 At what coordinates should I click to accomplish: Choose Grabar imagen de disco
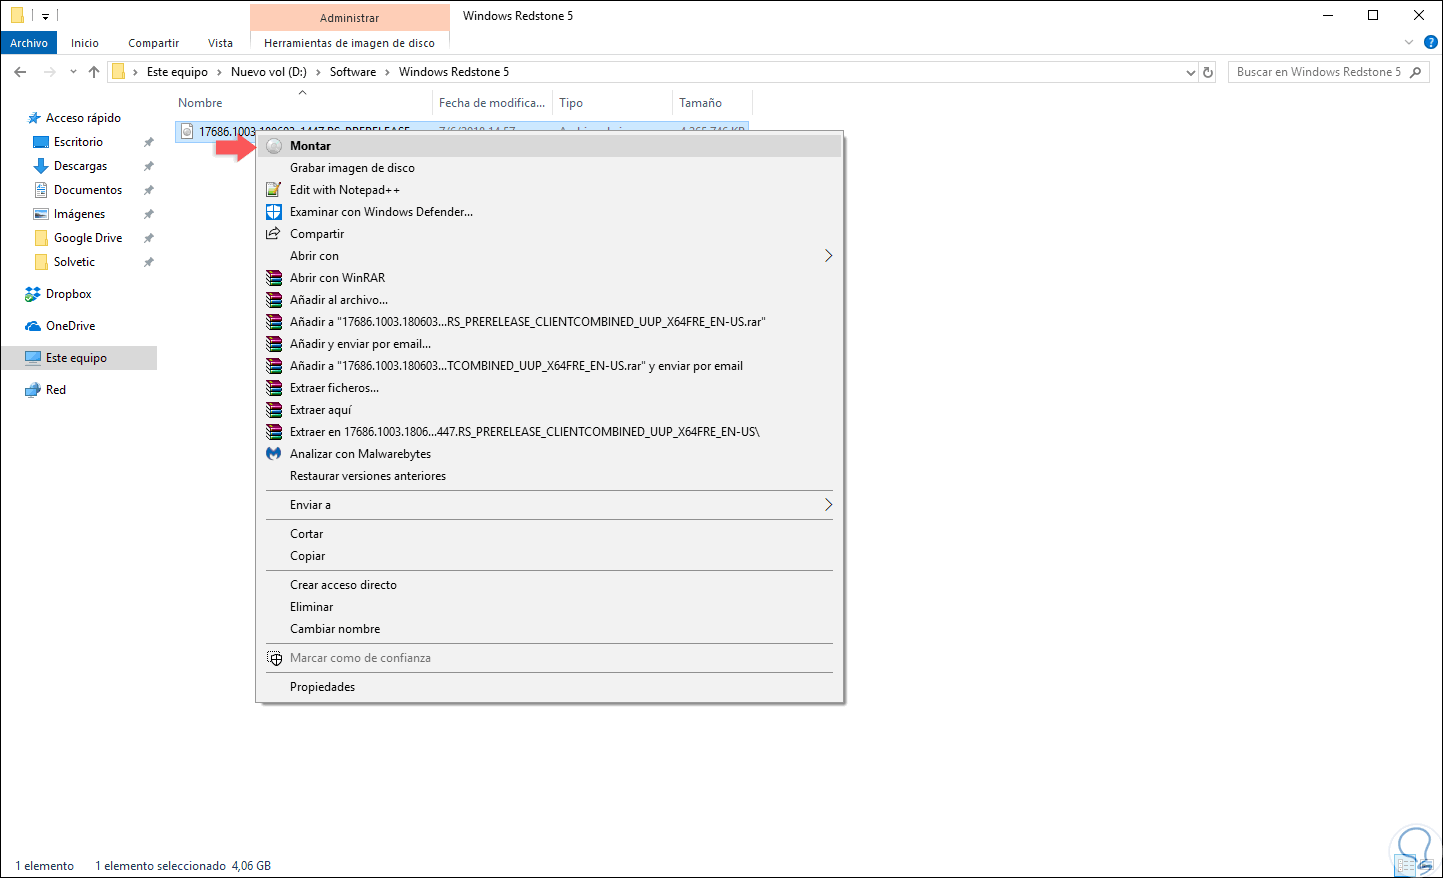(x=550, y=168)
